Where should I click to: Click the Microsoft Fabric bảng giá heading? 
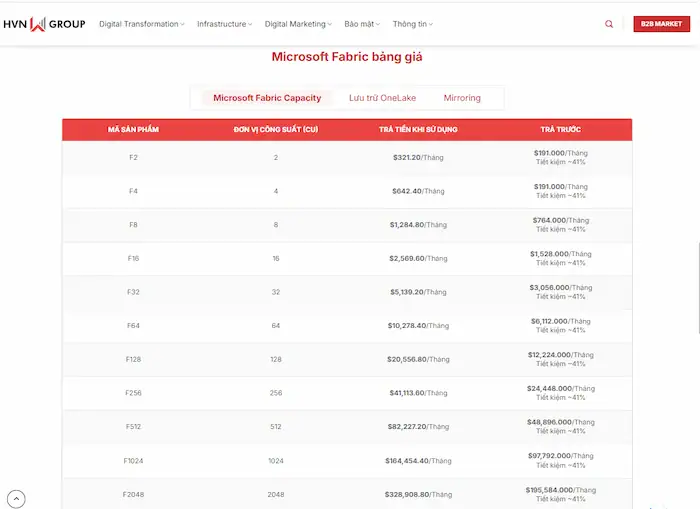347,57
